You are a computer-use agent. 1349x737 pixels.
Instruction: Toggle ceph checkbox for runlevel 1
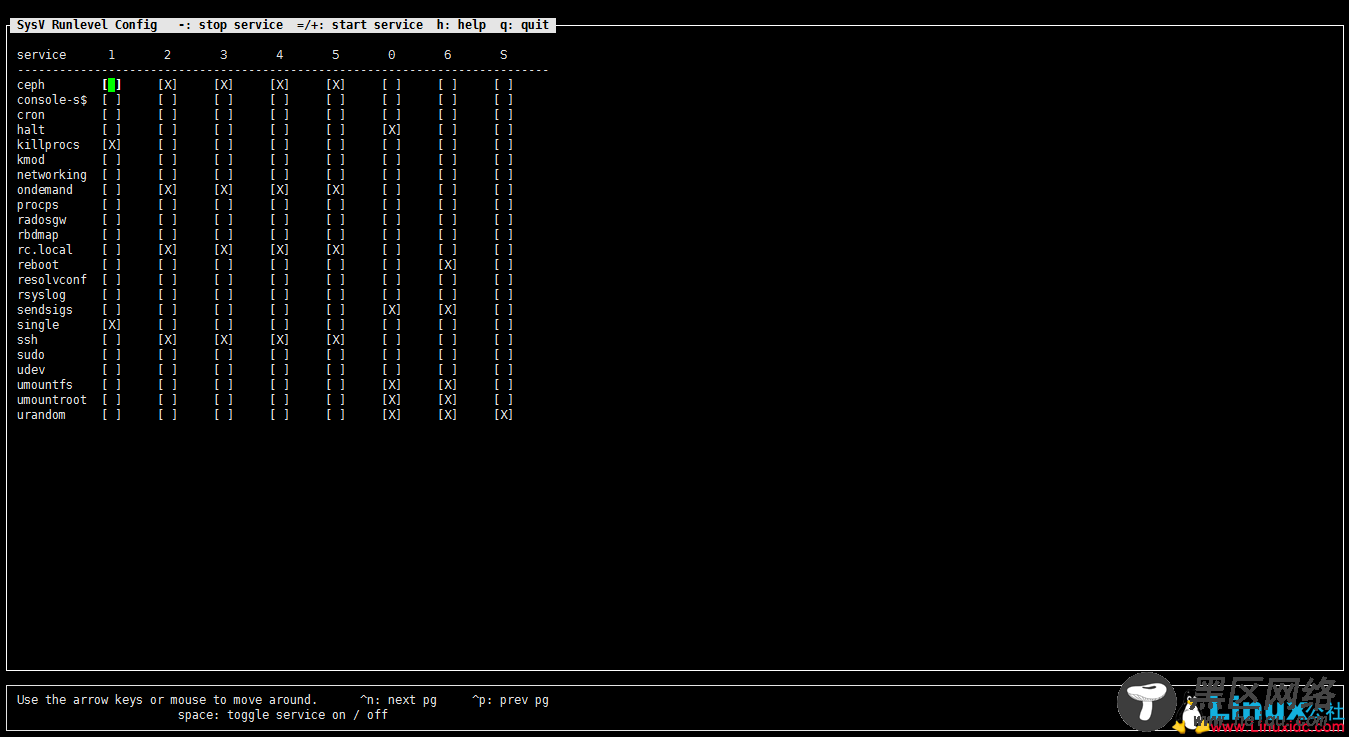pyautogui.click(x=112, y=85)
